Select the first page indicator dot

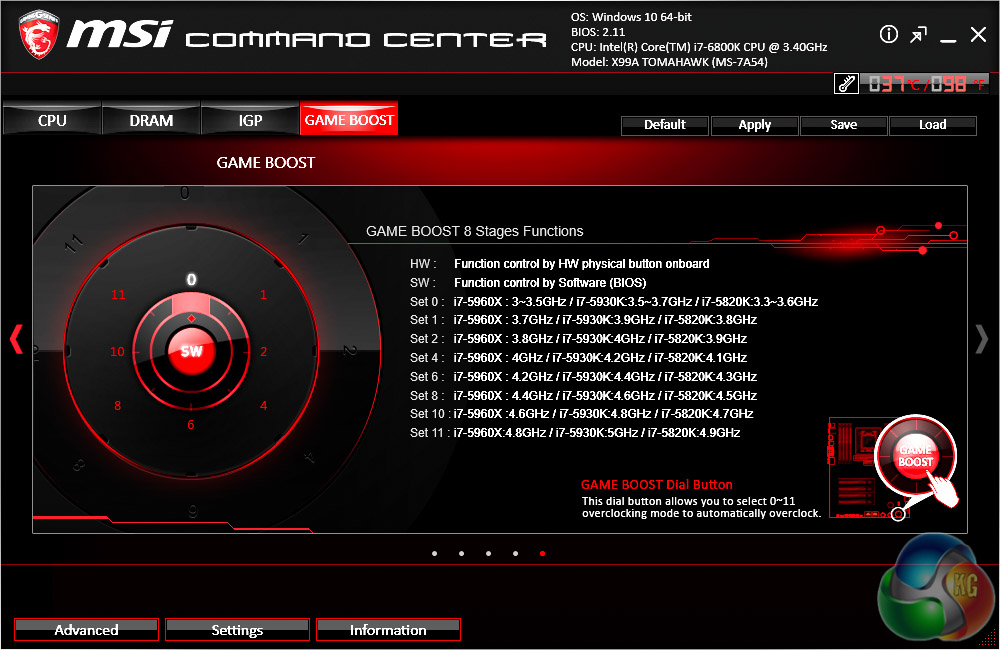click(x=434, y=554)
